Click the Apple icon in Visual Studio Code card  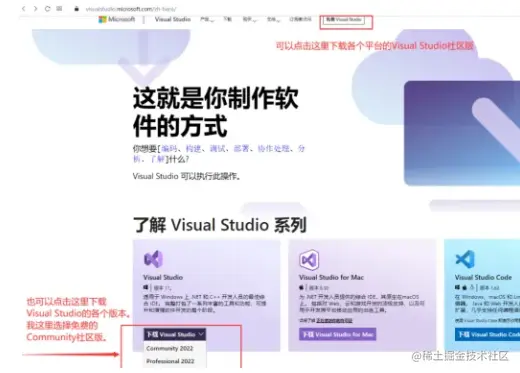click(x=465, y=287)
